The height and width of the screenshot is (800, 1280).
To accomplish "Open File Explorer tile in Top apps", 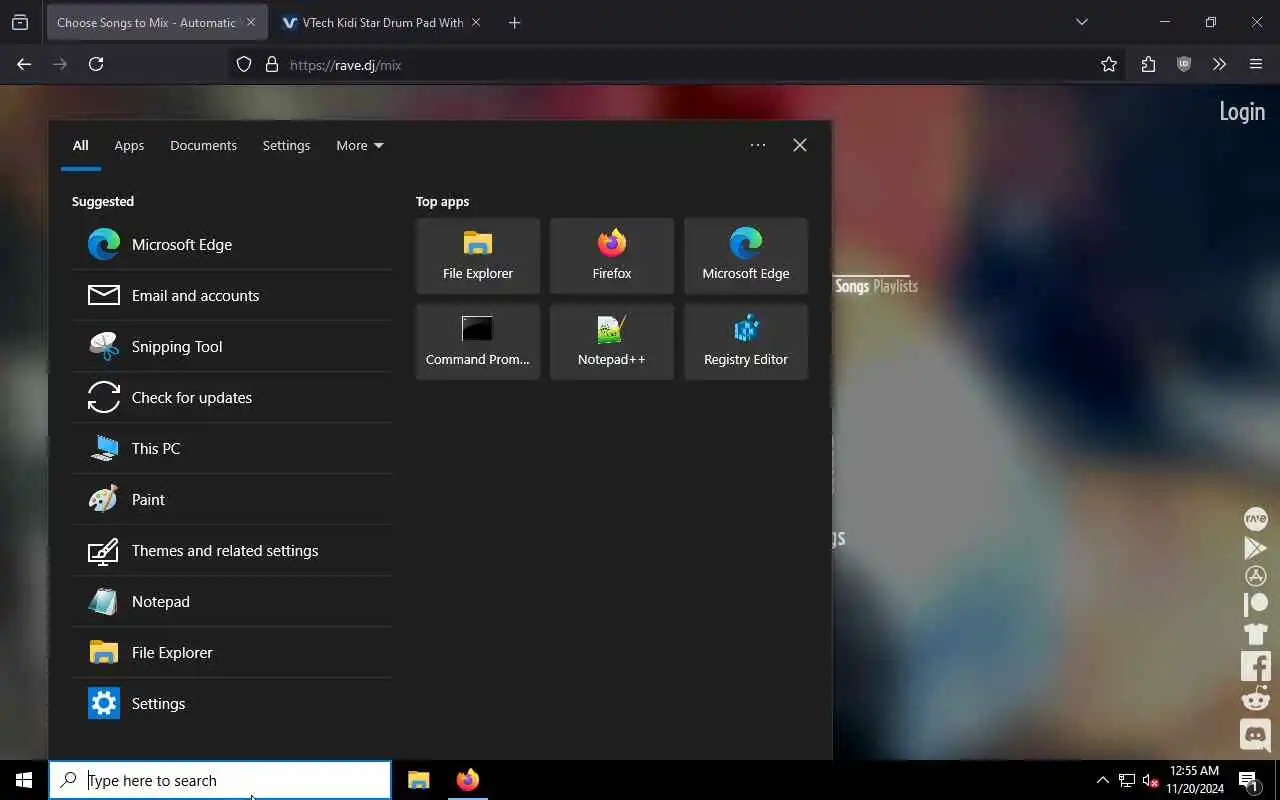I will click(x=478, y=256).
